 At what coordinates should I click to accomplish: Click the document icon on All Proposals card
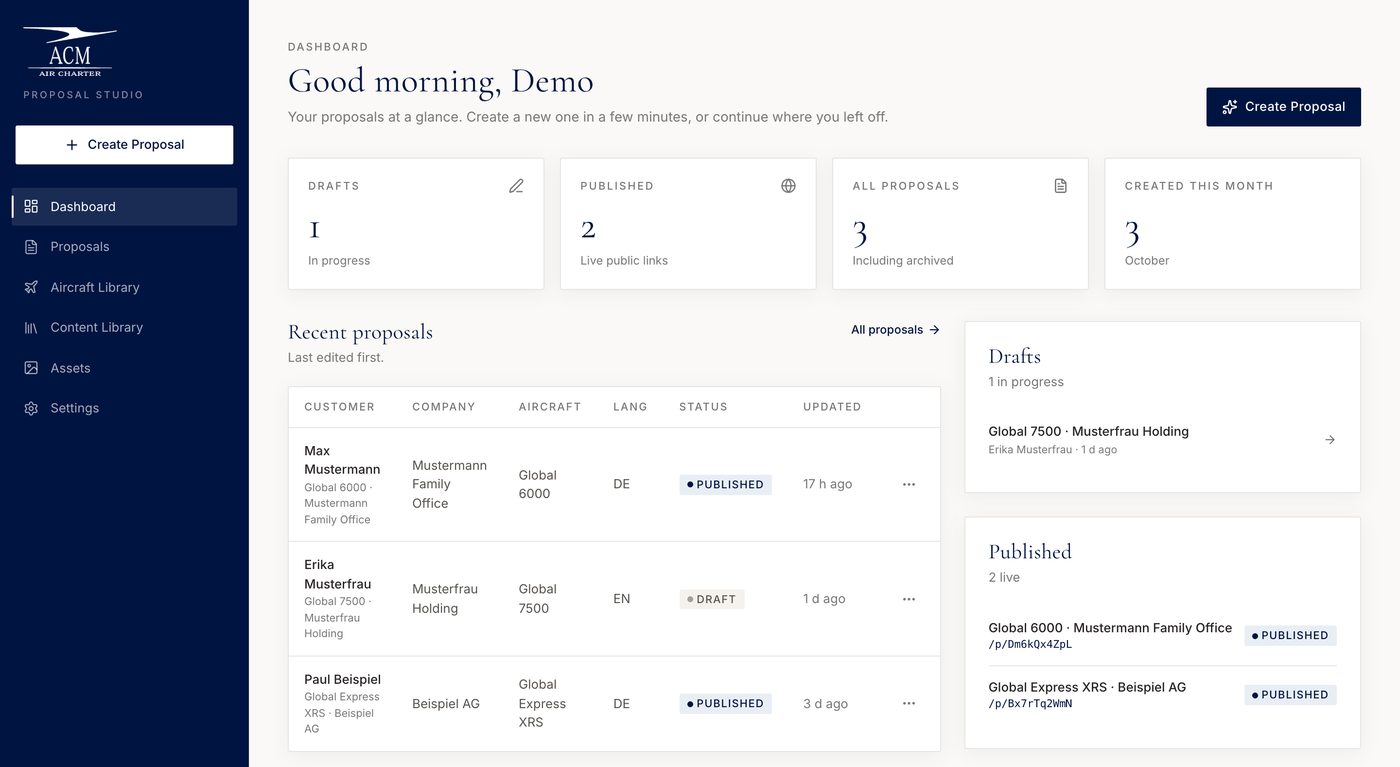click(1060, 186)
